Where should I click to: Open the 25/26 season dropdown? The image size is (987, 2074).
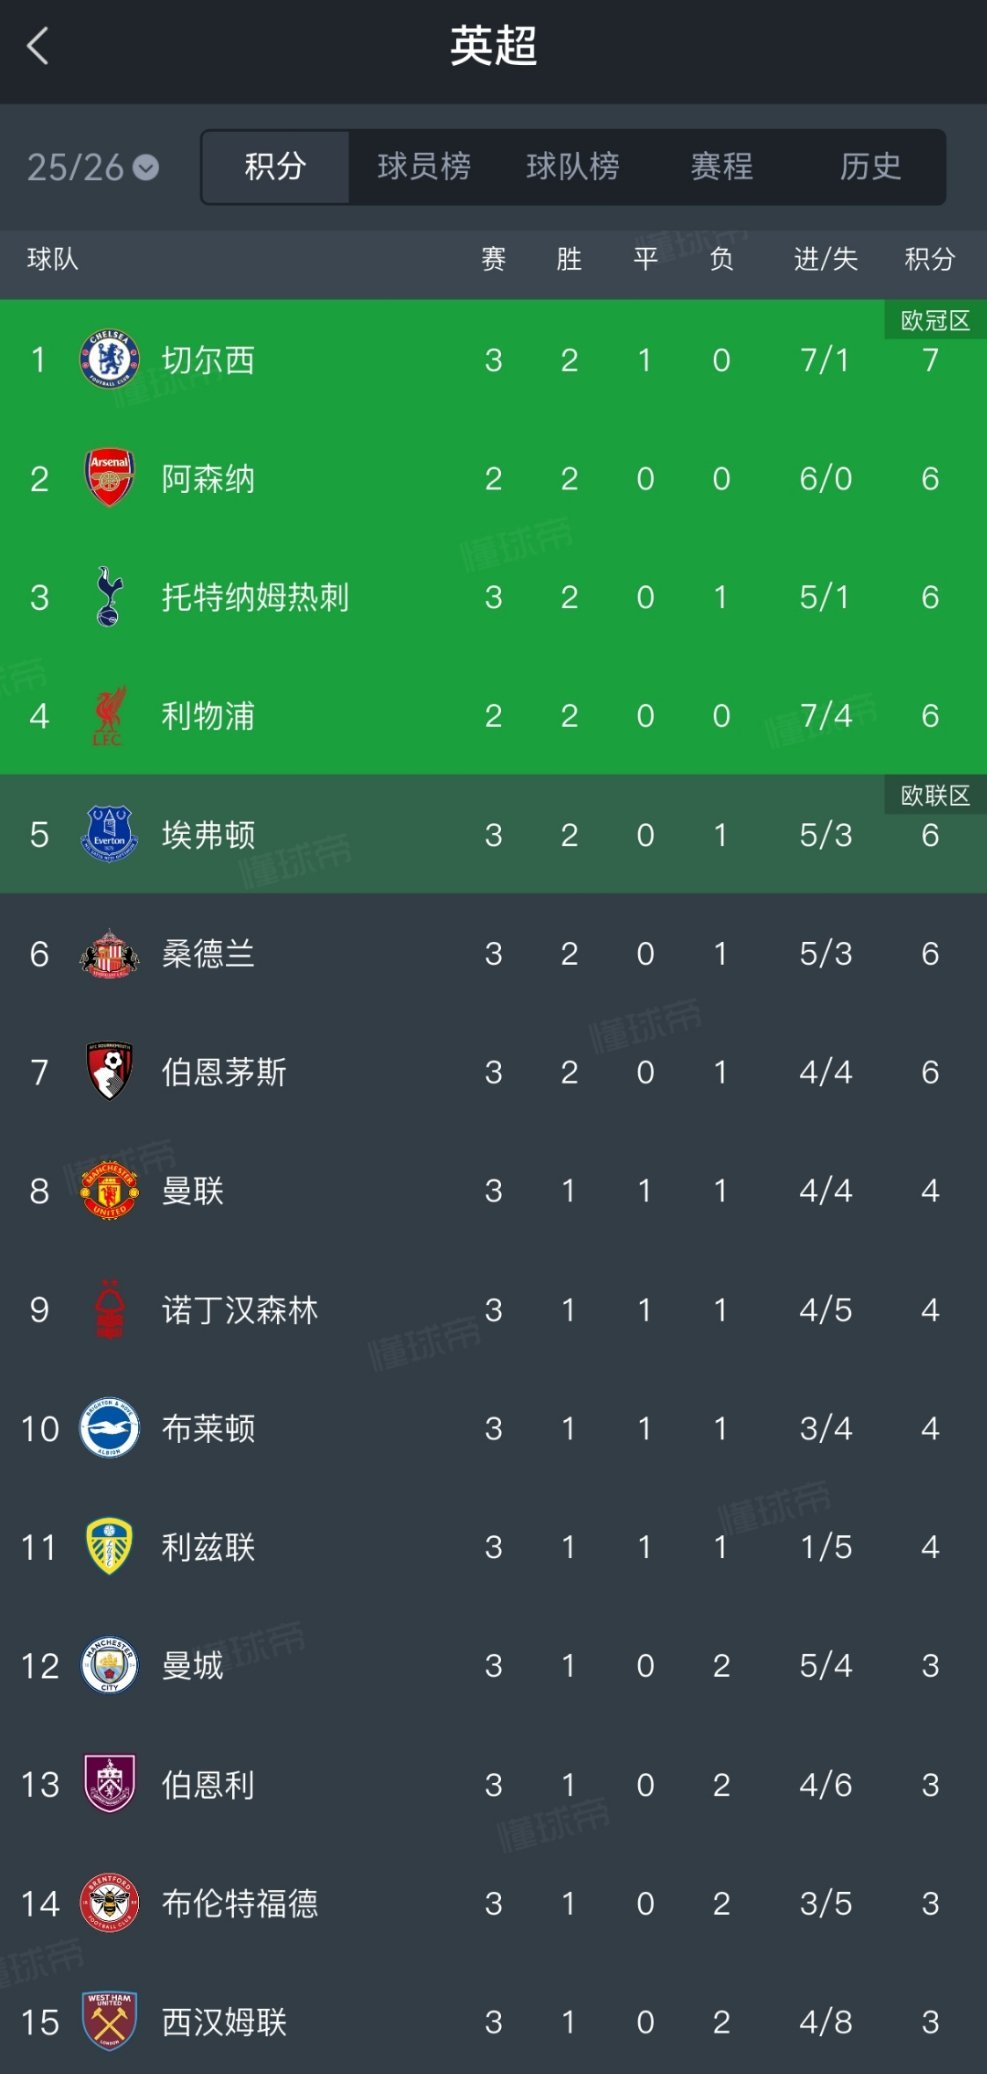pyautogui.click(x=92, y=167)
